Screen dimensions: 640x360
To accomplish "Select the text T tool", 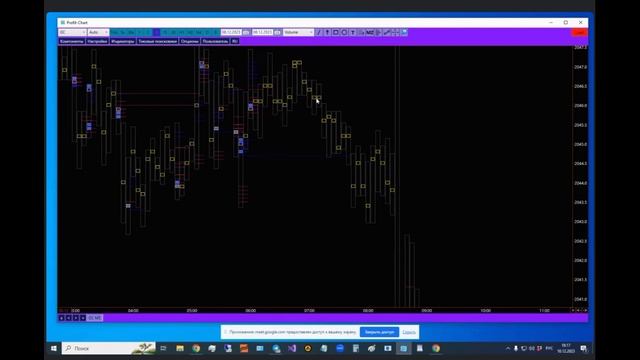I will tap(353, 32).
